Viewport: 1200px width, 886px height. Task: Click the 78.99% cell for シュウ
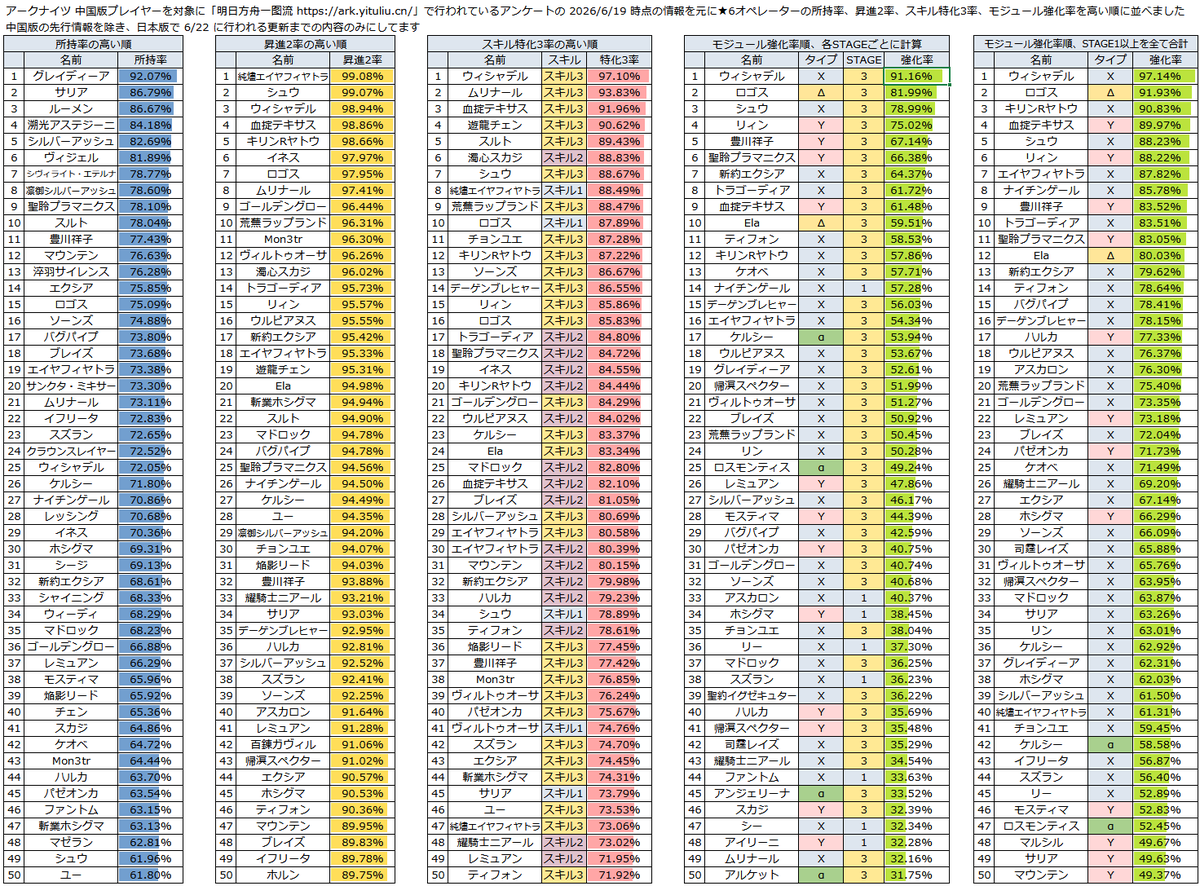(915, 108)
